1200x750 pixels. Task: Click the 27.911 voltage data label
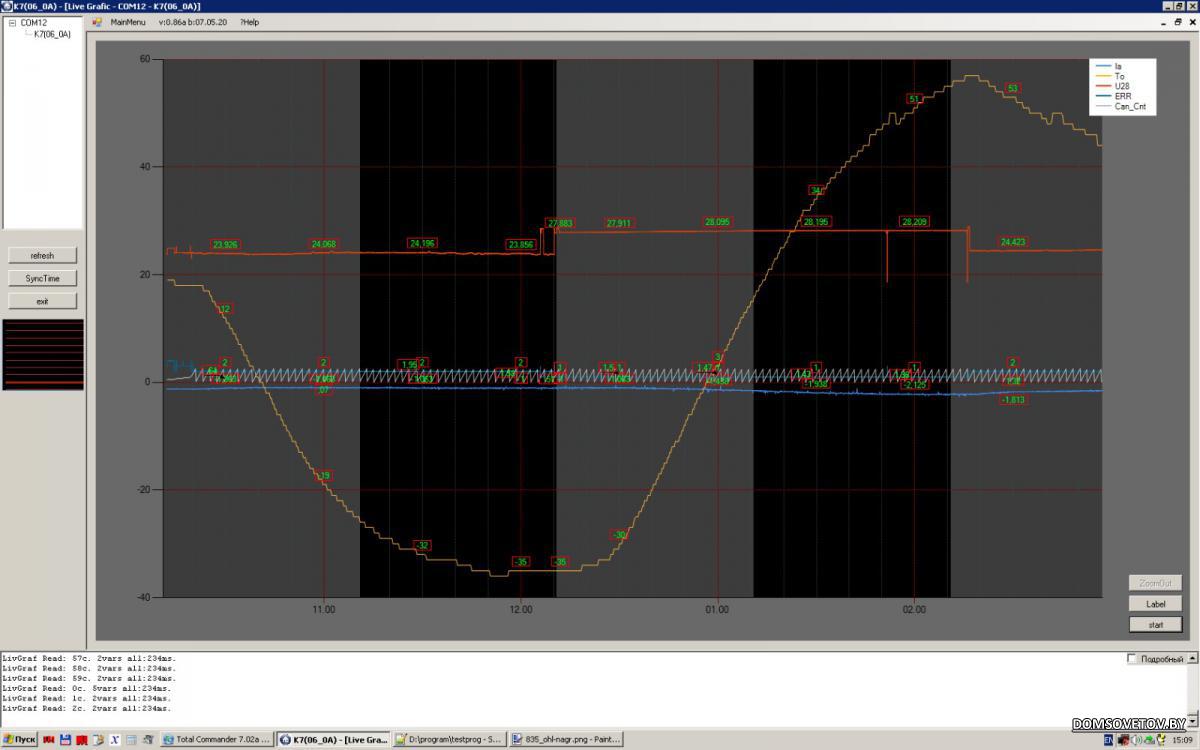coord(620,223)
